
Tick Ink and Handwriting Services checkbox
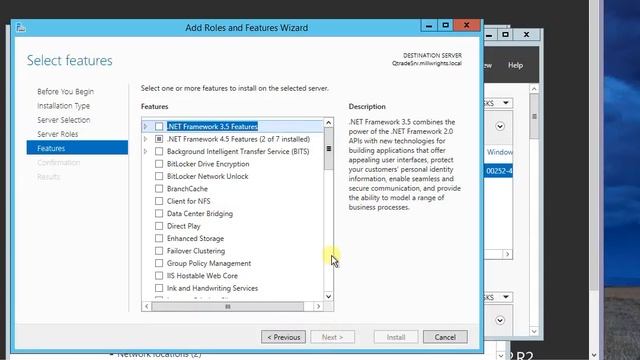[159, 288]
